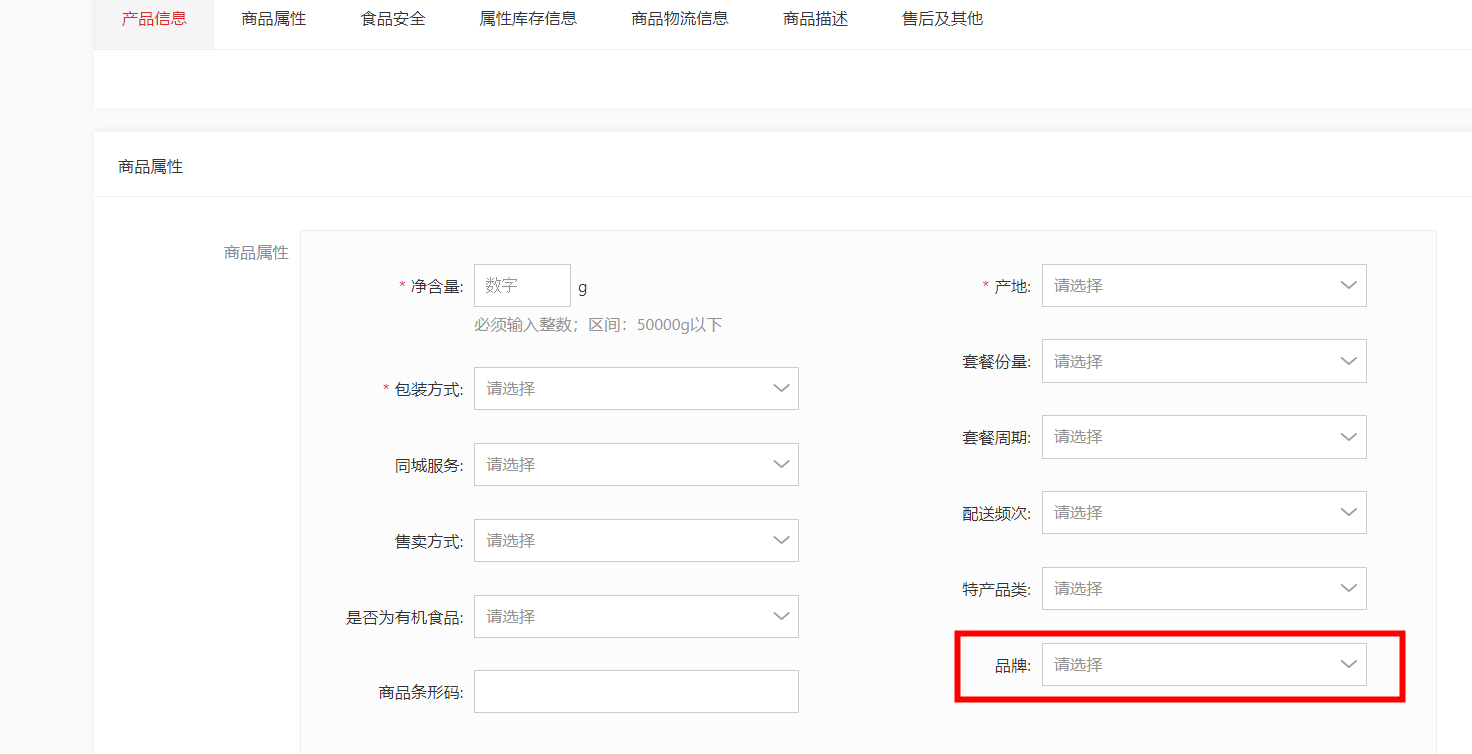
Task: Open the 是否为有机食品 dropdown
Action: [636, 617]
